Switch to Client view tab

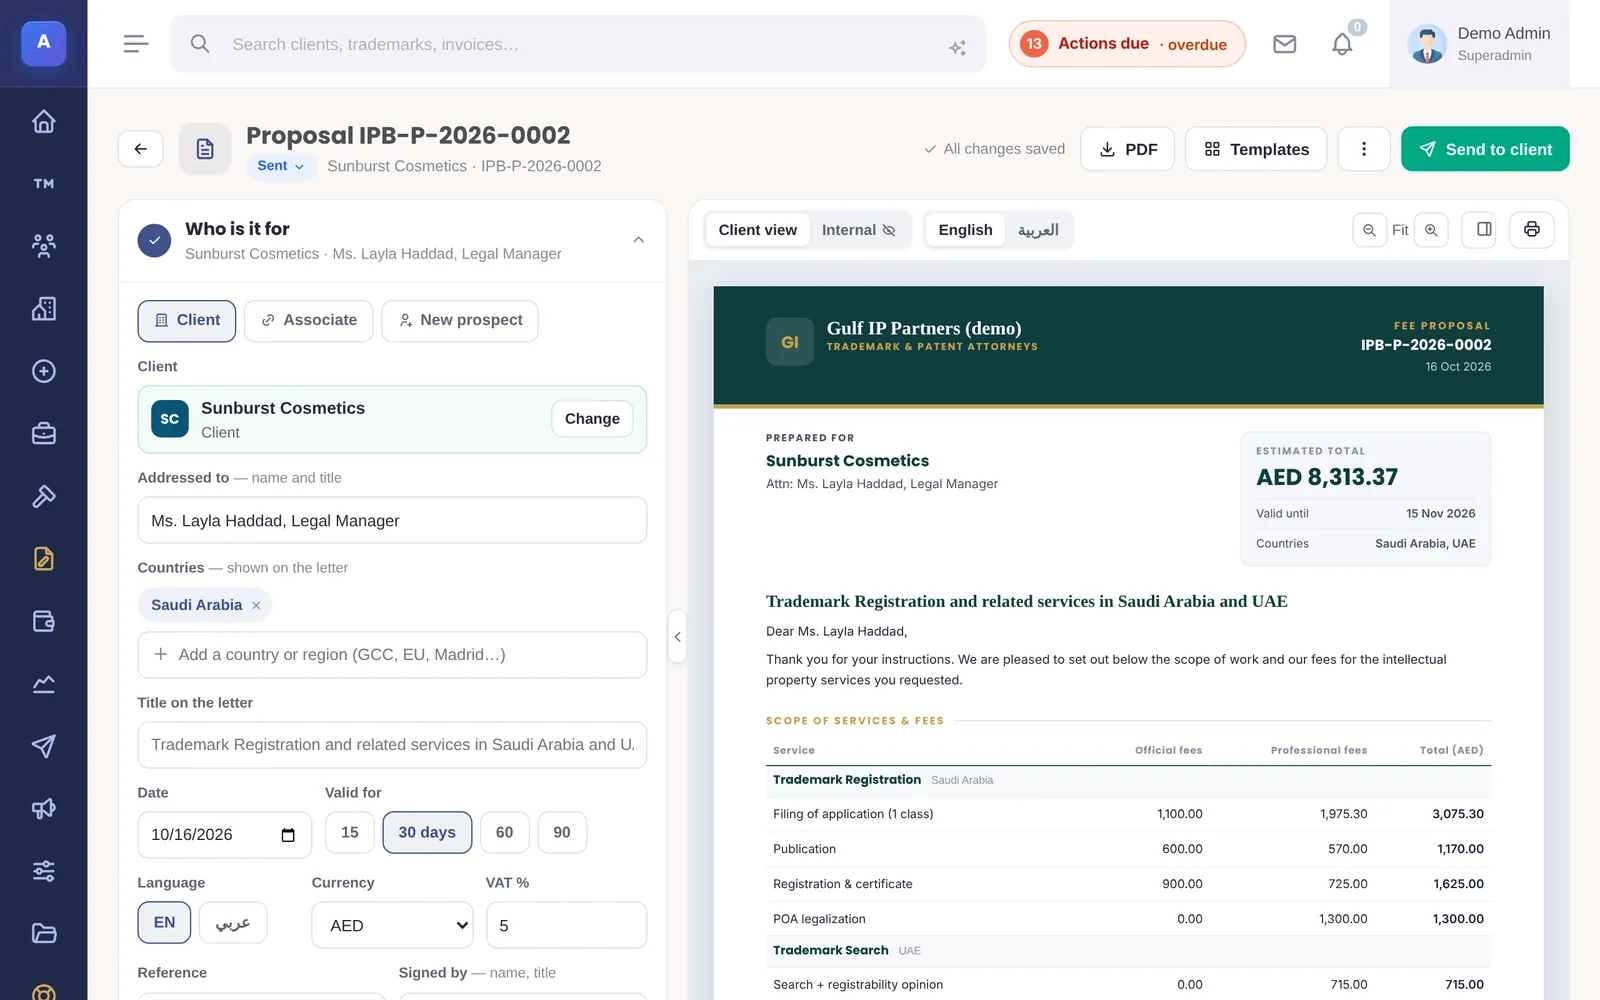(x=757, y=230)
